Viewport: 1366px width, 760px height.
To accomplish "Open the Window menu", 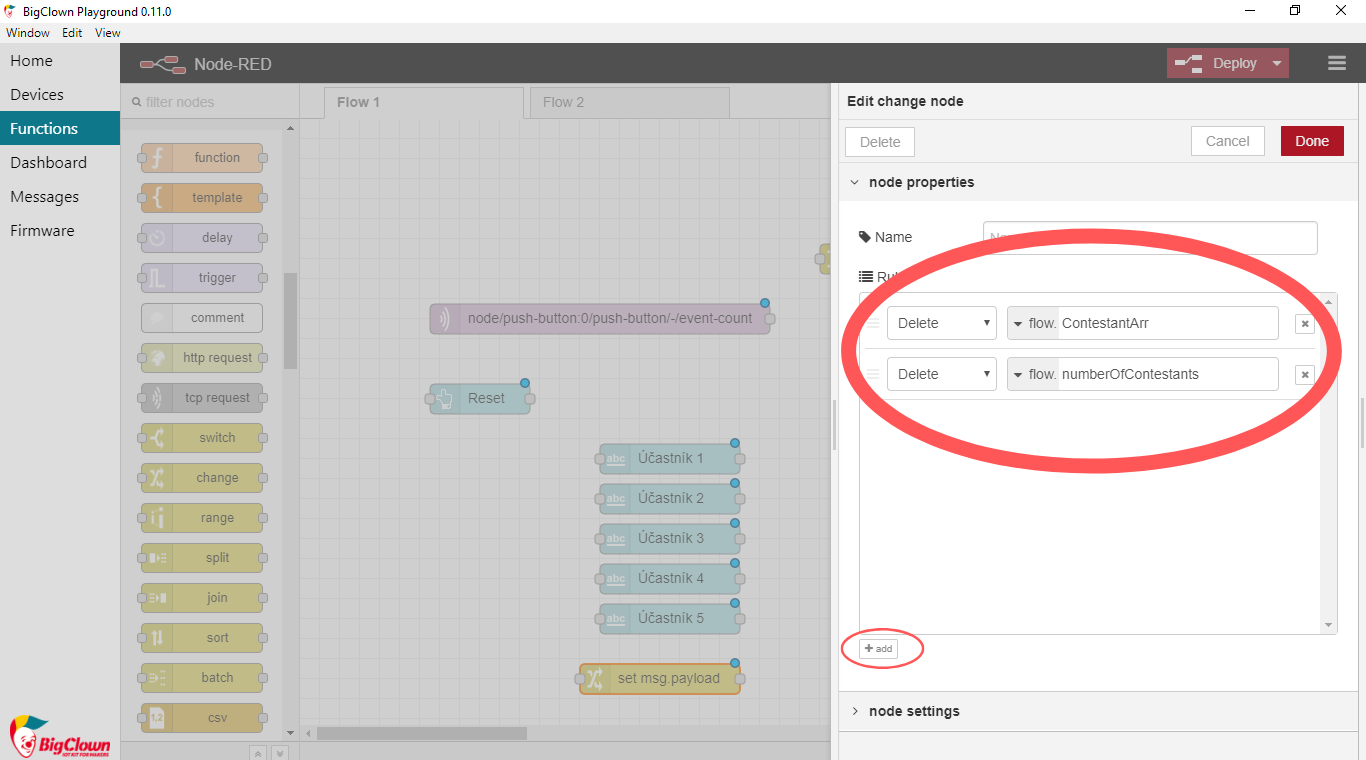I will coord(28,33).
